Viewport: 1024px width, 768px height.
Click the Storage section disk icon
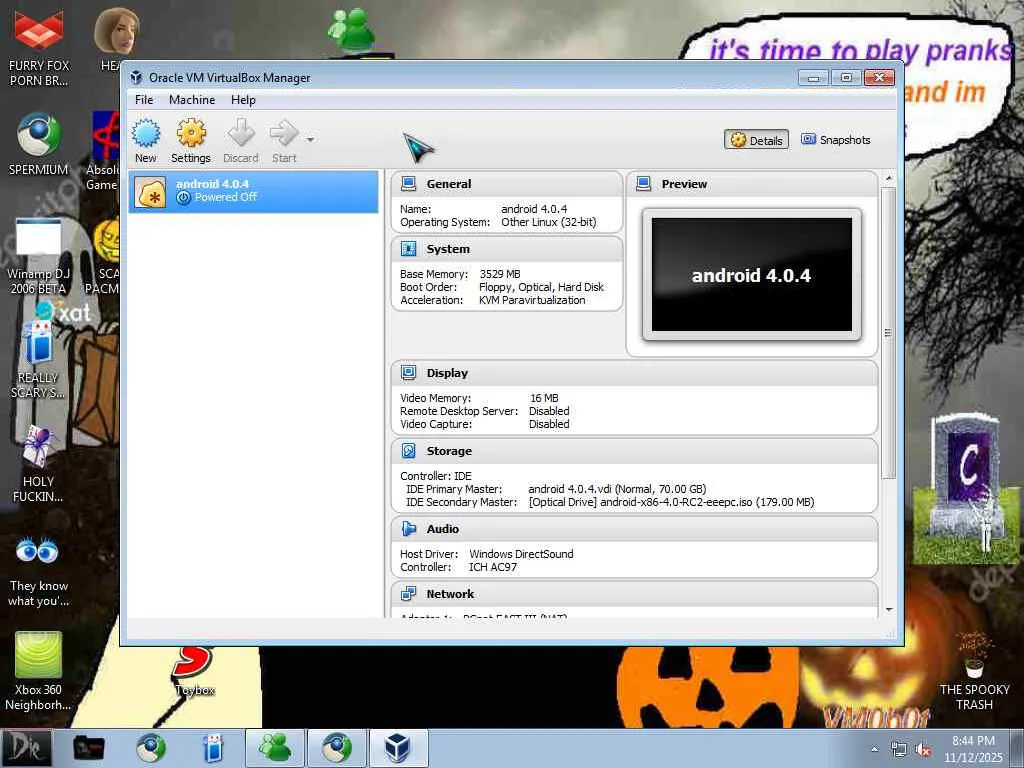pyautogui.click(x=409, y=451)
